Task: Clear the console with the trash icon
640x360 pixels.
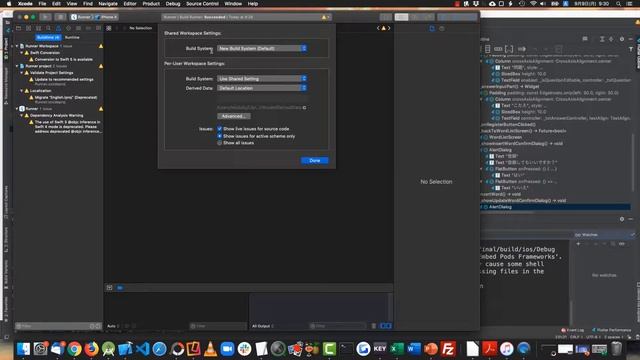Action: click(373, 326)
